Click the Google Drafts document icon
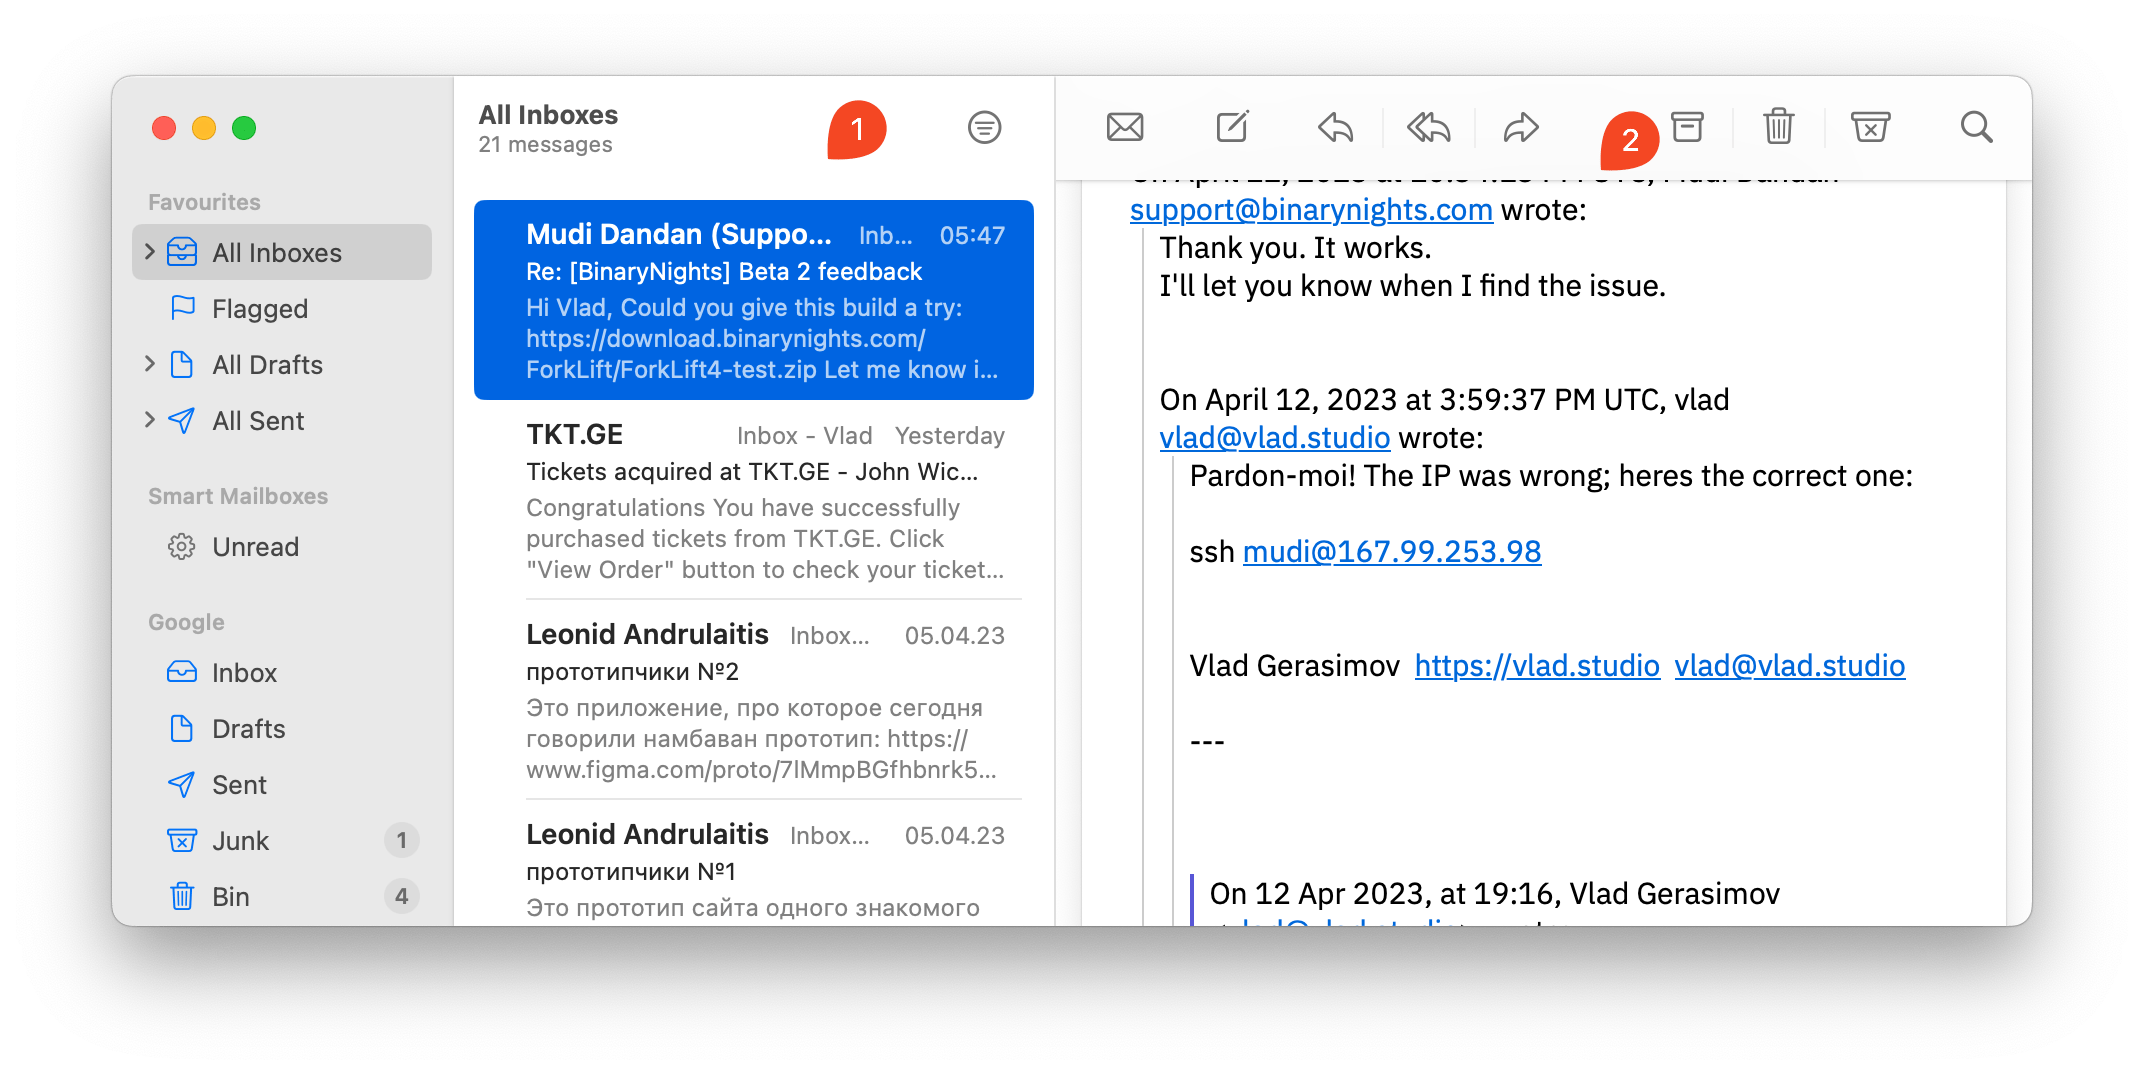 (182, 728)
